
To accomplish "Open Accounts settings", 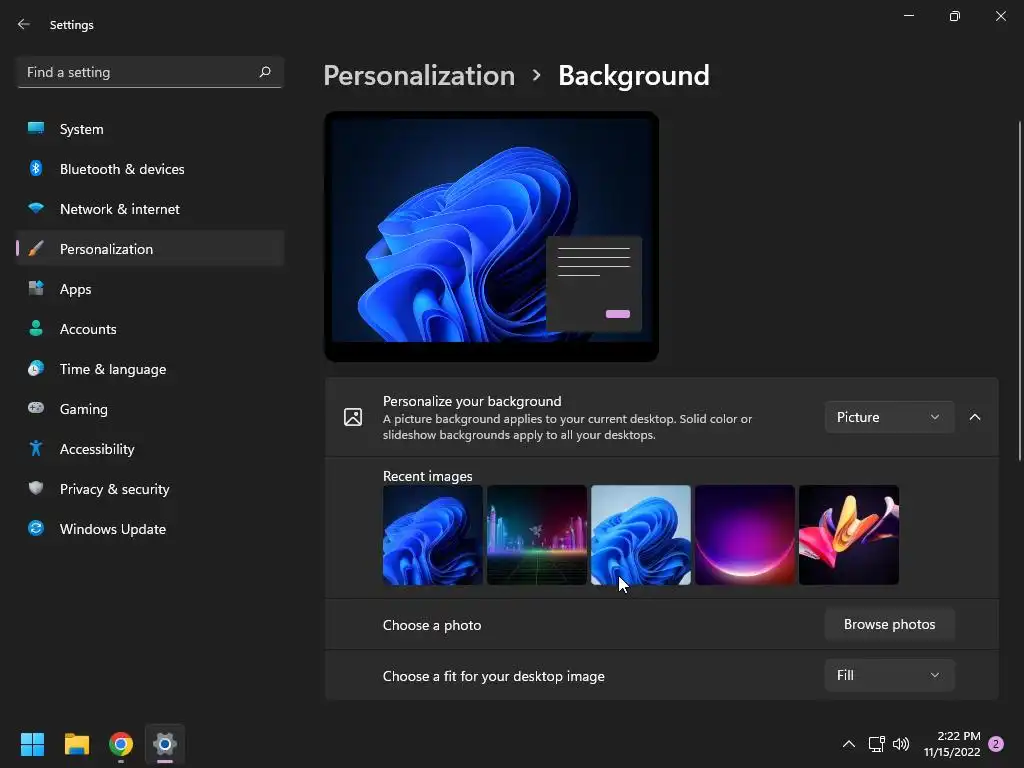I will coord(150,328).
